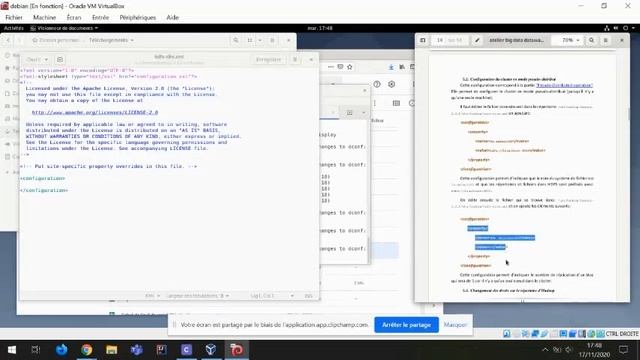Open Microsoft Teams from the Windows taskbar
Viewport: 640px width, 360px height.
click(x=137, y=350)
